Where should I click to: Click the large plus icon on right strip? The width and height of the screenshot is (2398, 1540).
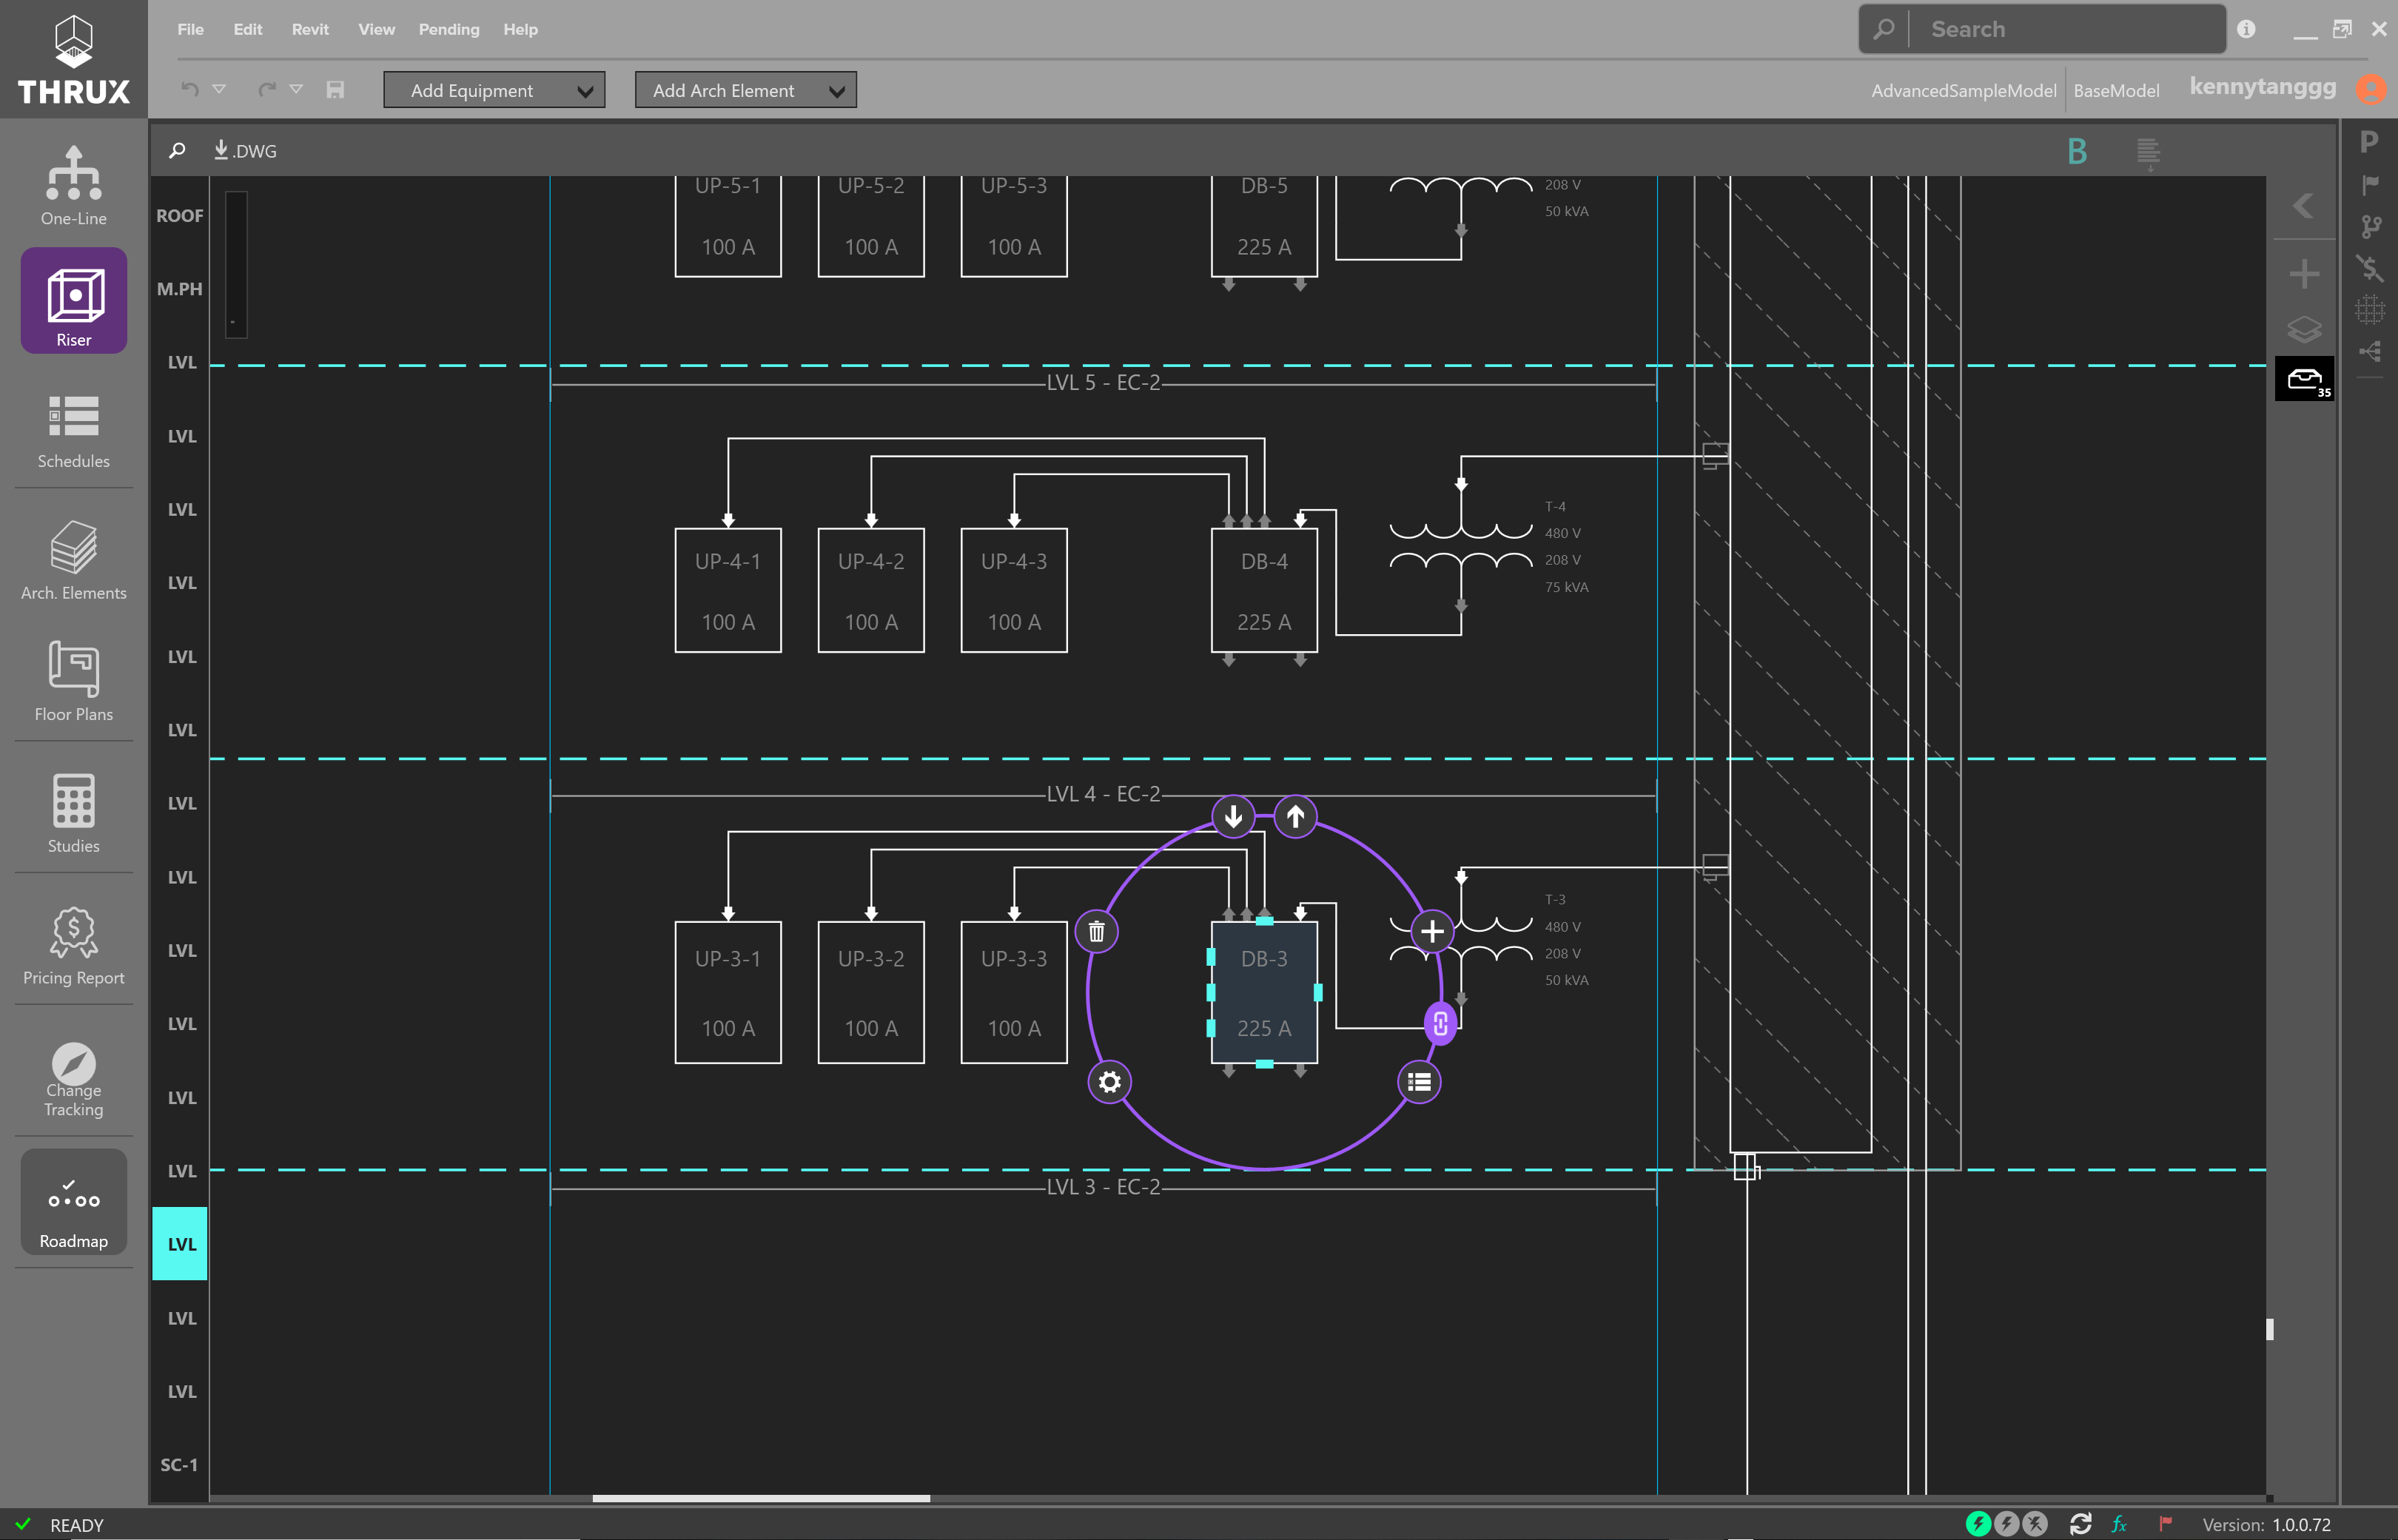[x=2304, y=273]
